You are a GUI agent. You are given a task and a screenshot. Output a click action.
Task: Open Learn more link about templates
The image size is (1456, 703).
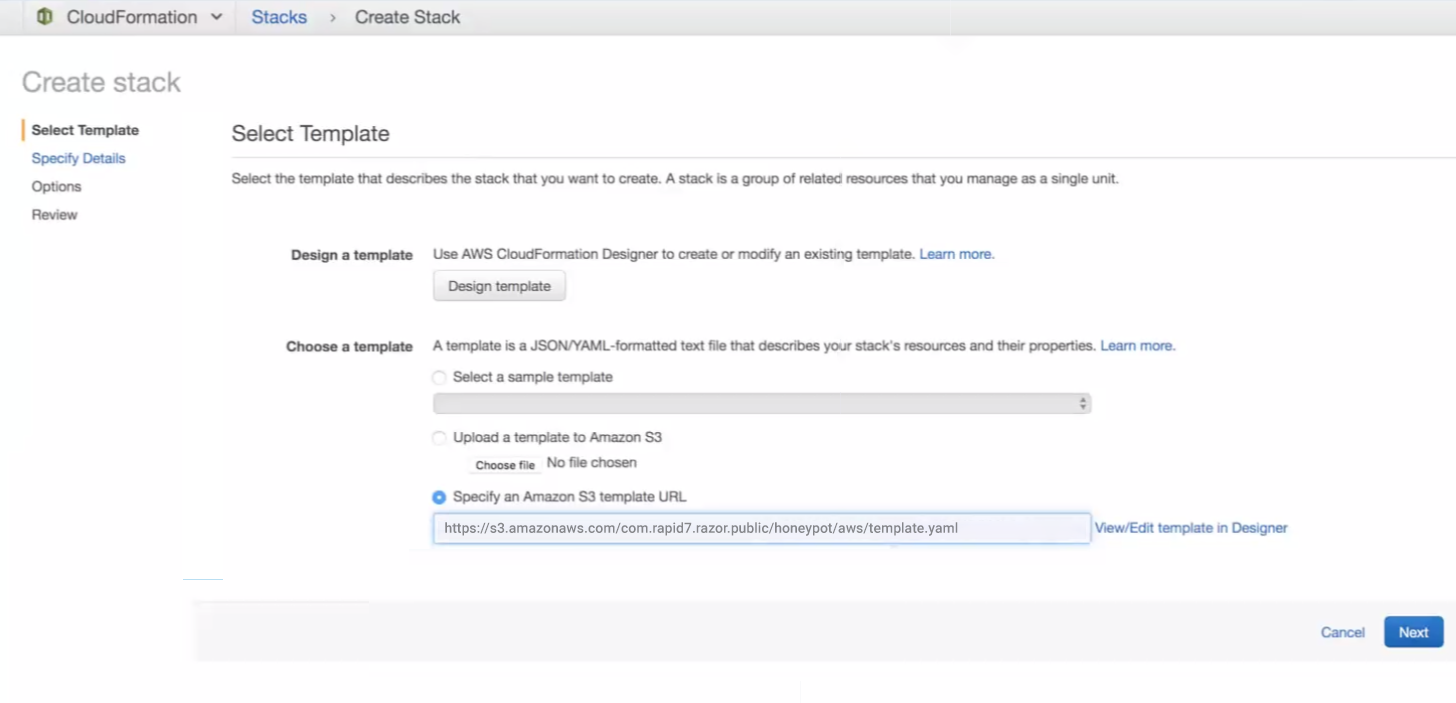(x=1137, y=345)
